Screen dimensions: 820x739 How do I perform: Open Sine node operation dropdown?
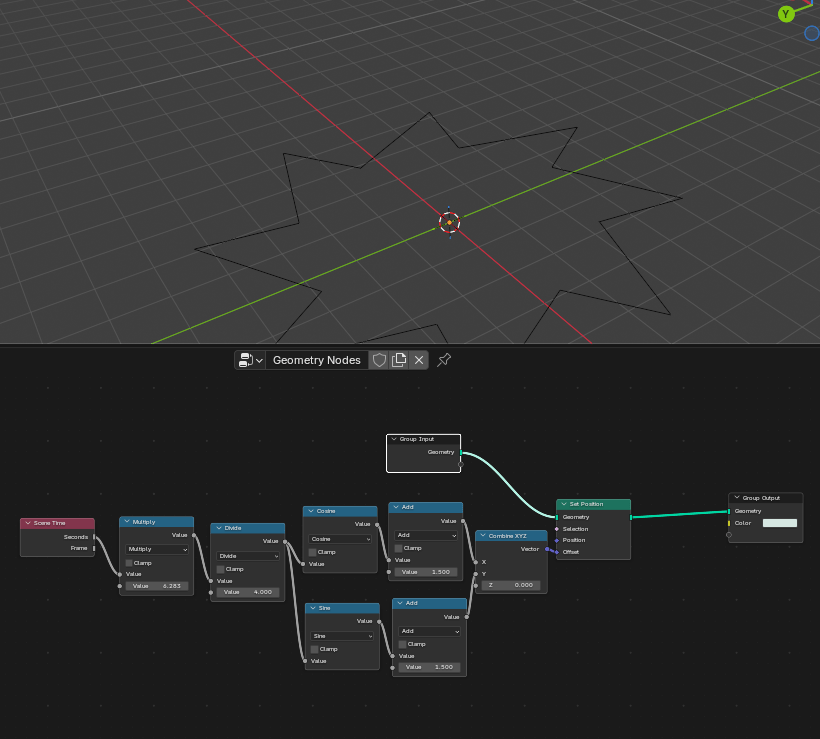[x=342, y=636]
